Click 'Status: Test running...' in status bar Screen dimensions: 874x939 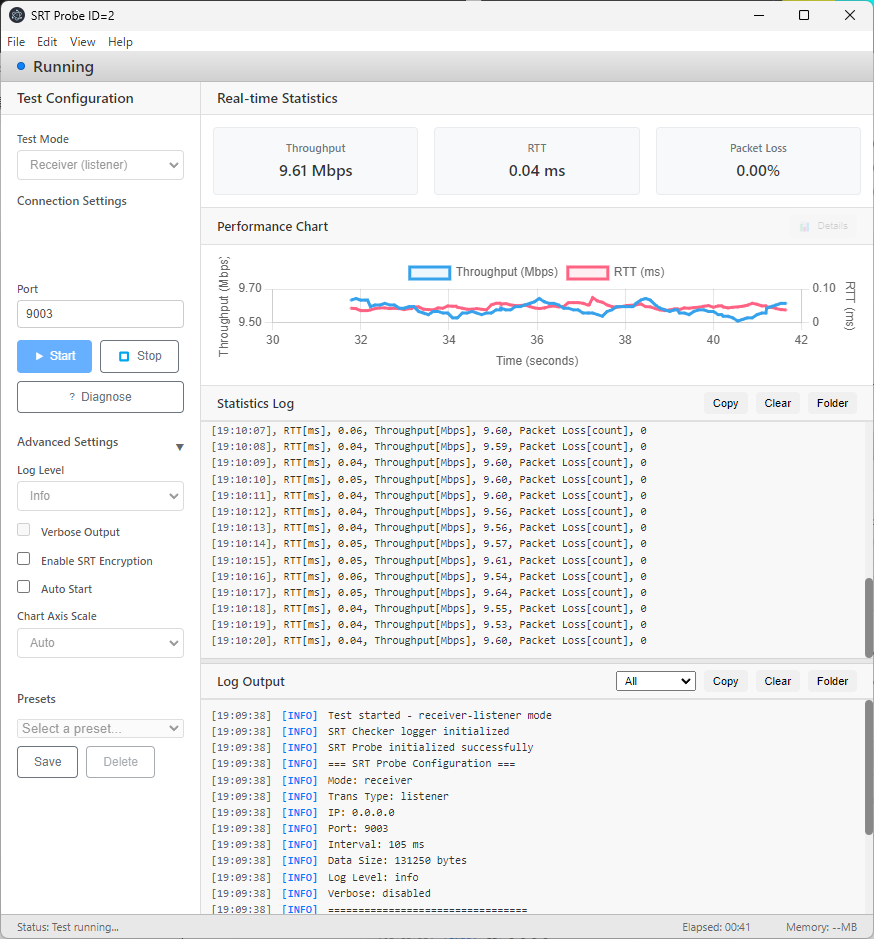point(68,927)
